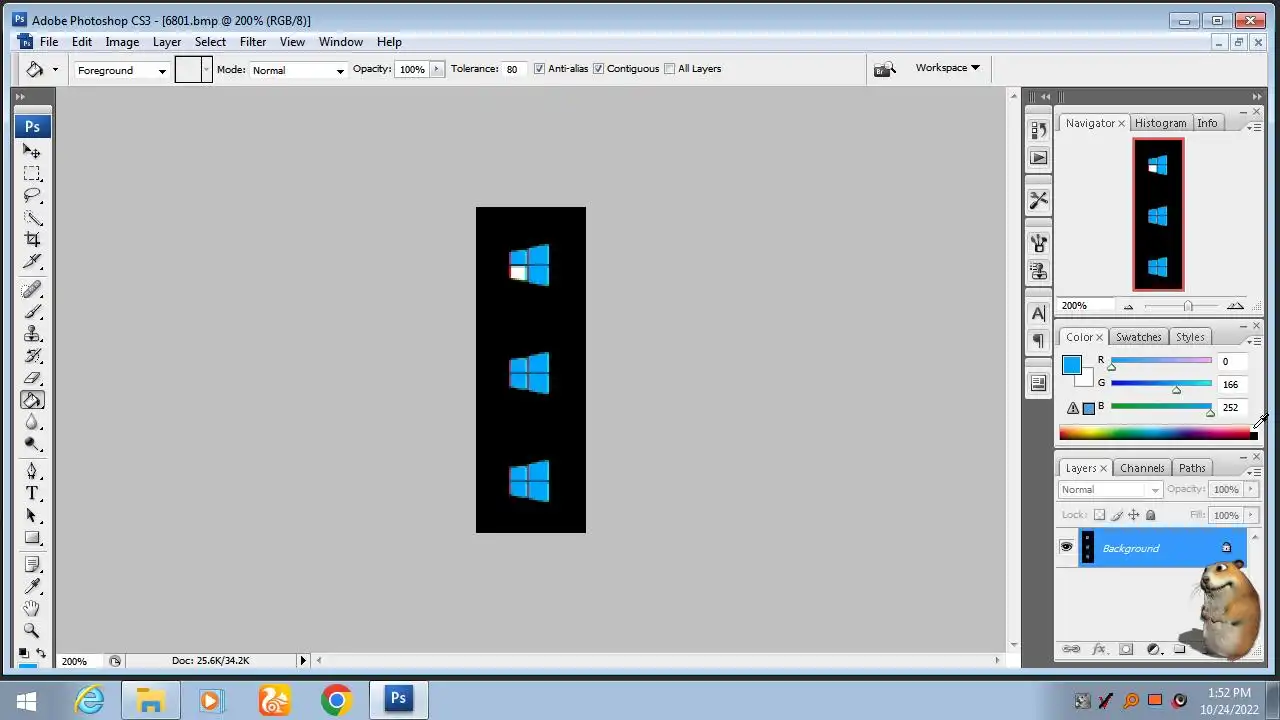Image resolution: width=1280 pixels, height=720 pixels.
Task: Select the Paint Bucket tool
Action: click(32, 400)
